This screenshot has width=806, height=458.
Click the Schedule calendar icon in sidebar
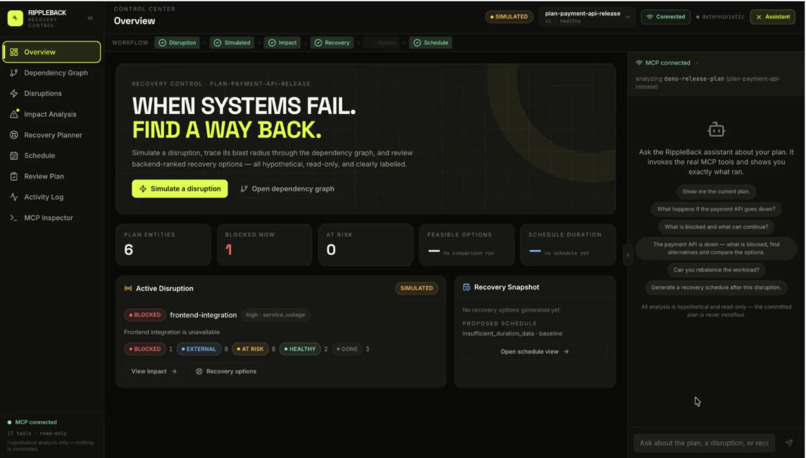click(x=14, y=156)
